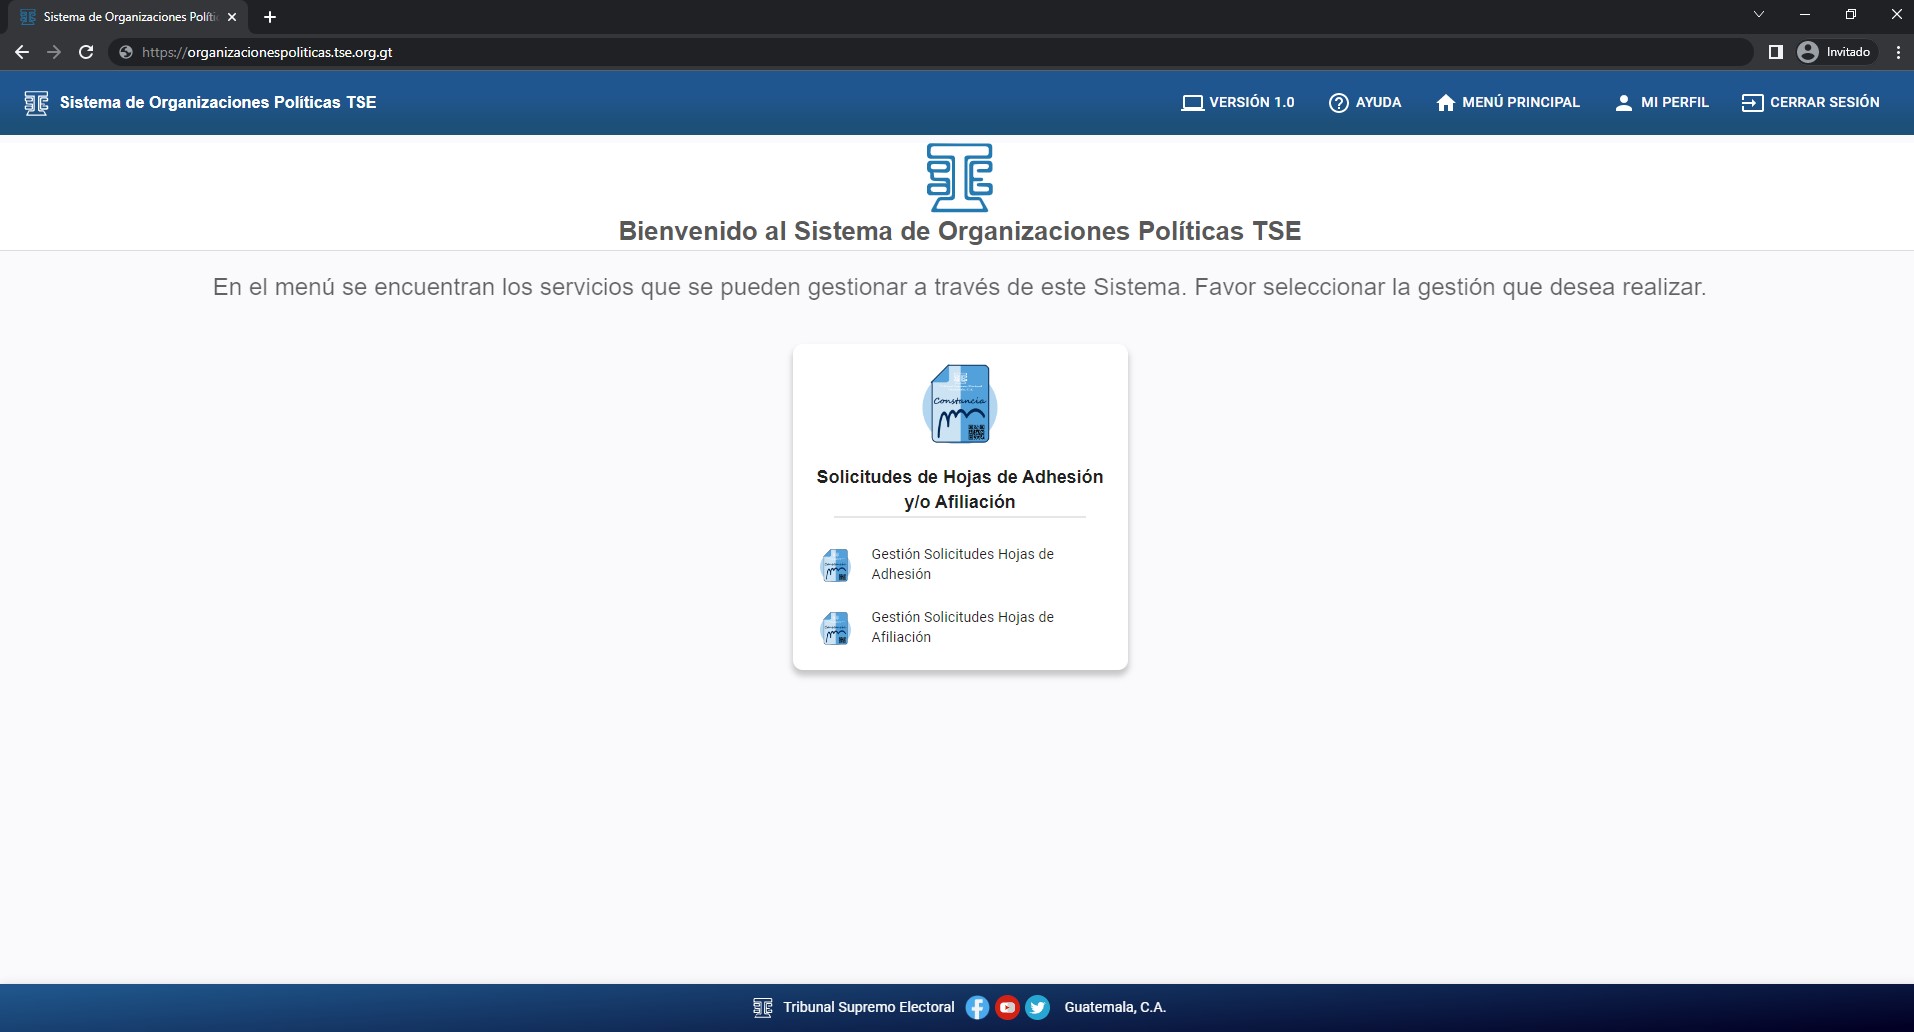The image size is (1914, 1032).
Task: Click the Tribunal Supremo Electoral footer link
Action: 867,1007
